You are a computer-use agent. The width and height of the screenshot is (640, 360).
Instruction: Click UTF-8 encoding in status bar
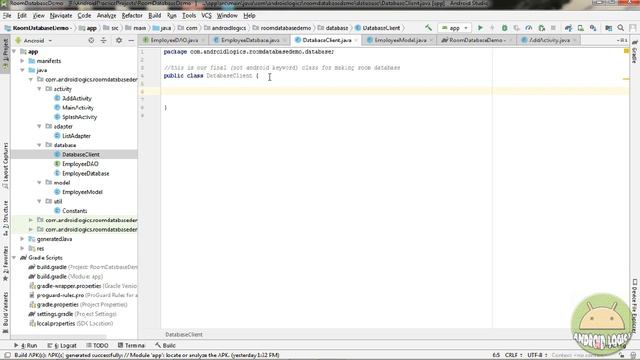click(537, 355)
